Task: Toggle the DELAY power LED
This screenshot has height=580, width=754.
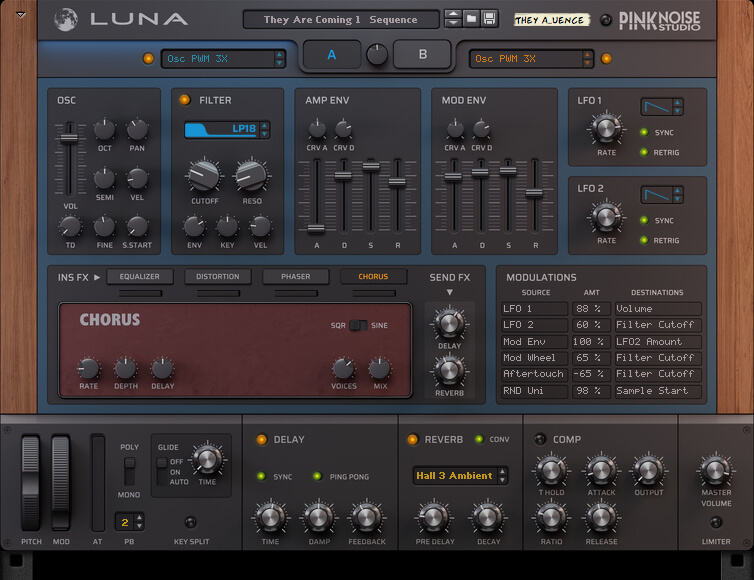Action: [x=262, y=440]
